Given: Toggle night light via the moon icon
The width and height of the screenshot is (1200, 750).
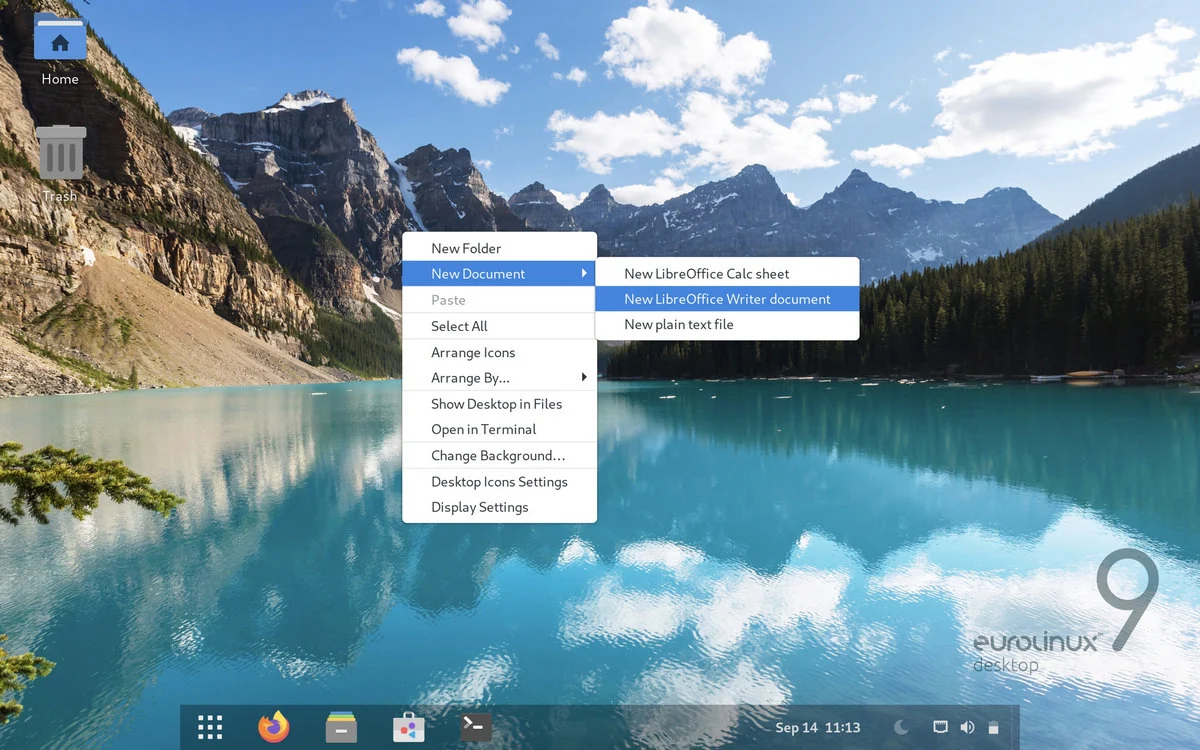Looking at the screenshot, I should click(902, 727).
